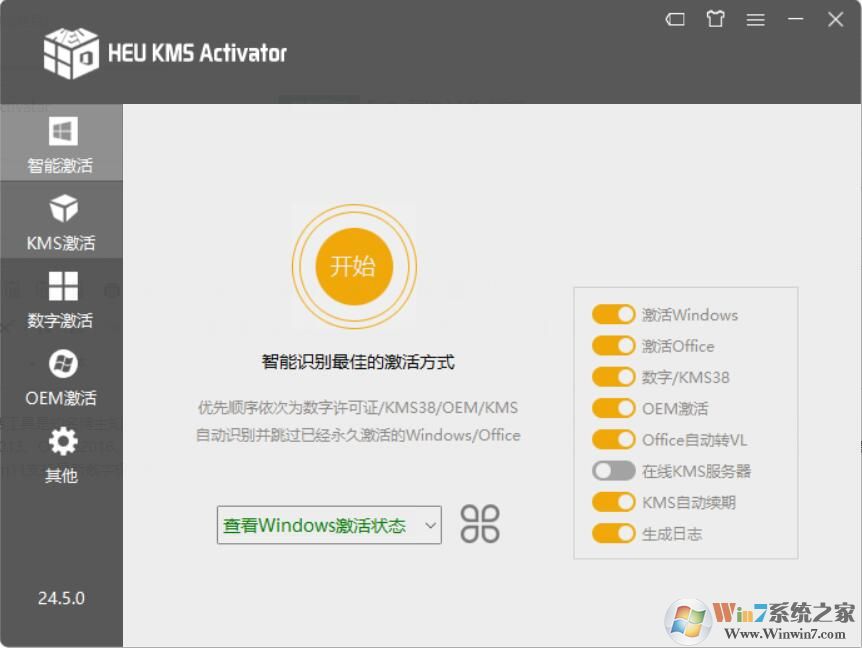This screenshot has width=862, height=648.
Task: Click the orange 开始 start button
Action: point(354,267)
